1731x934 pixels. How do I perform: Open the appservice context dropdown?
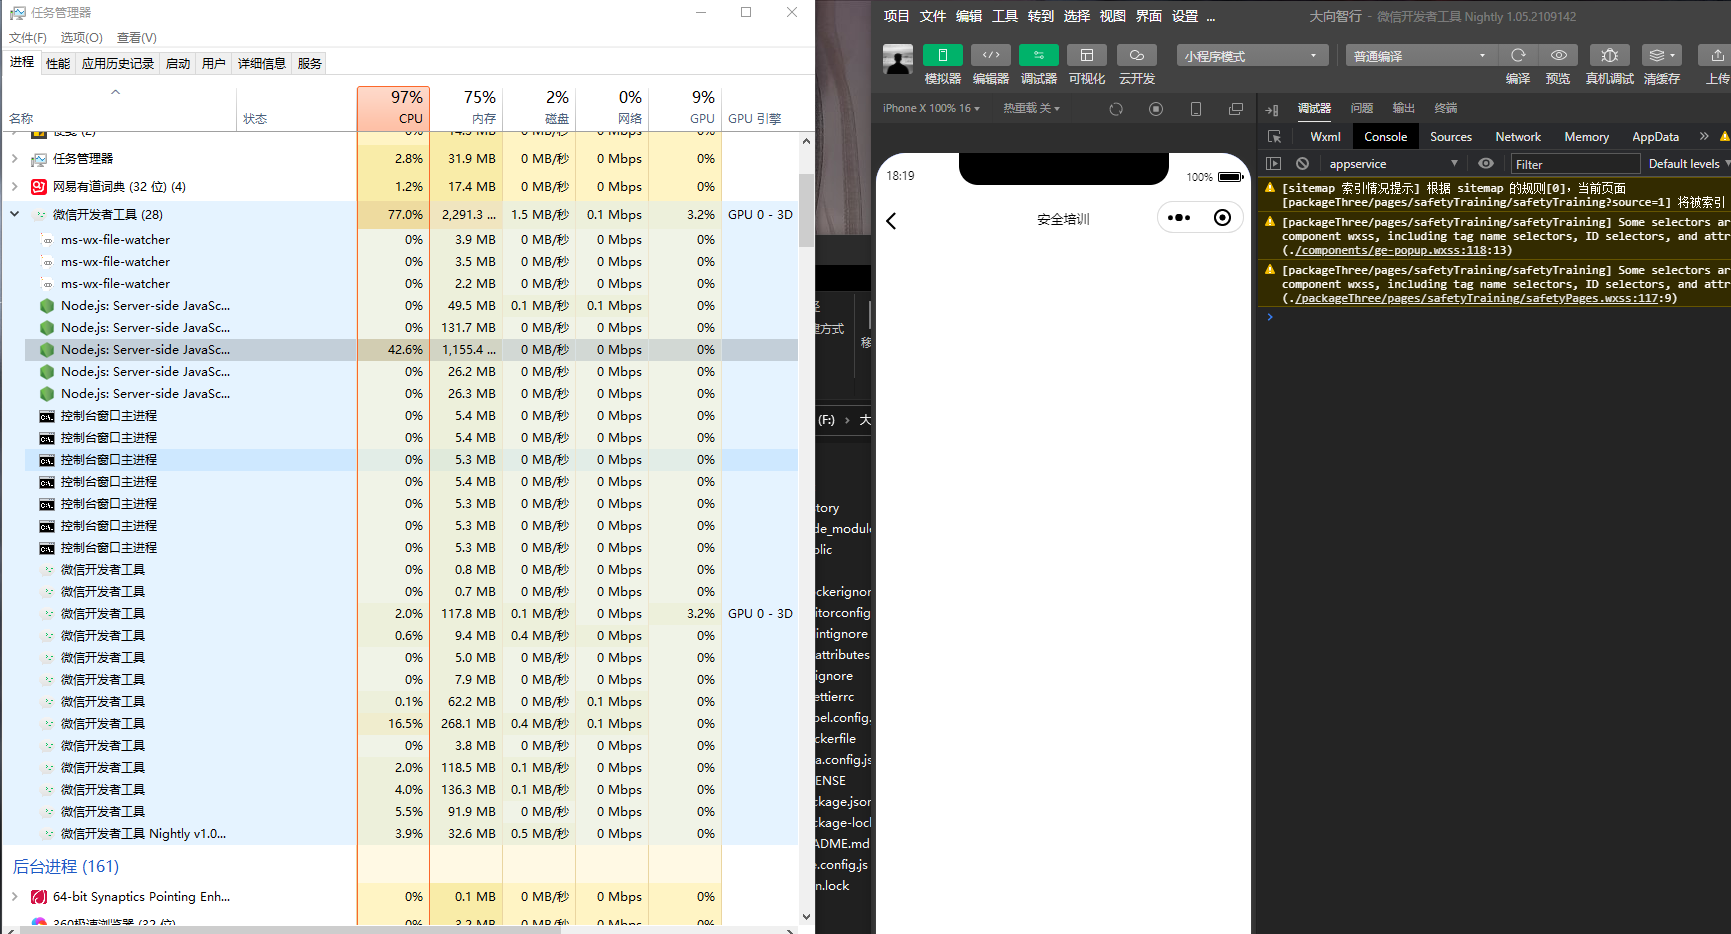click(1392, 164)
